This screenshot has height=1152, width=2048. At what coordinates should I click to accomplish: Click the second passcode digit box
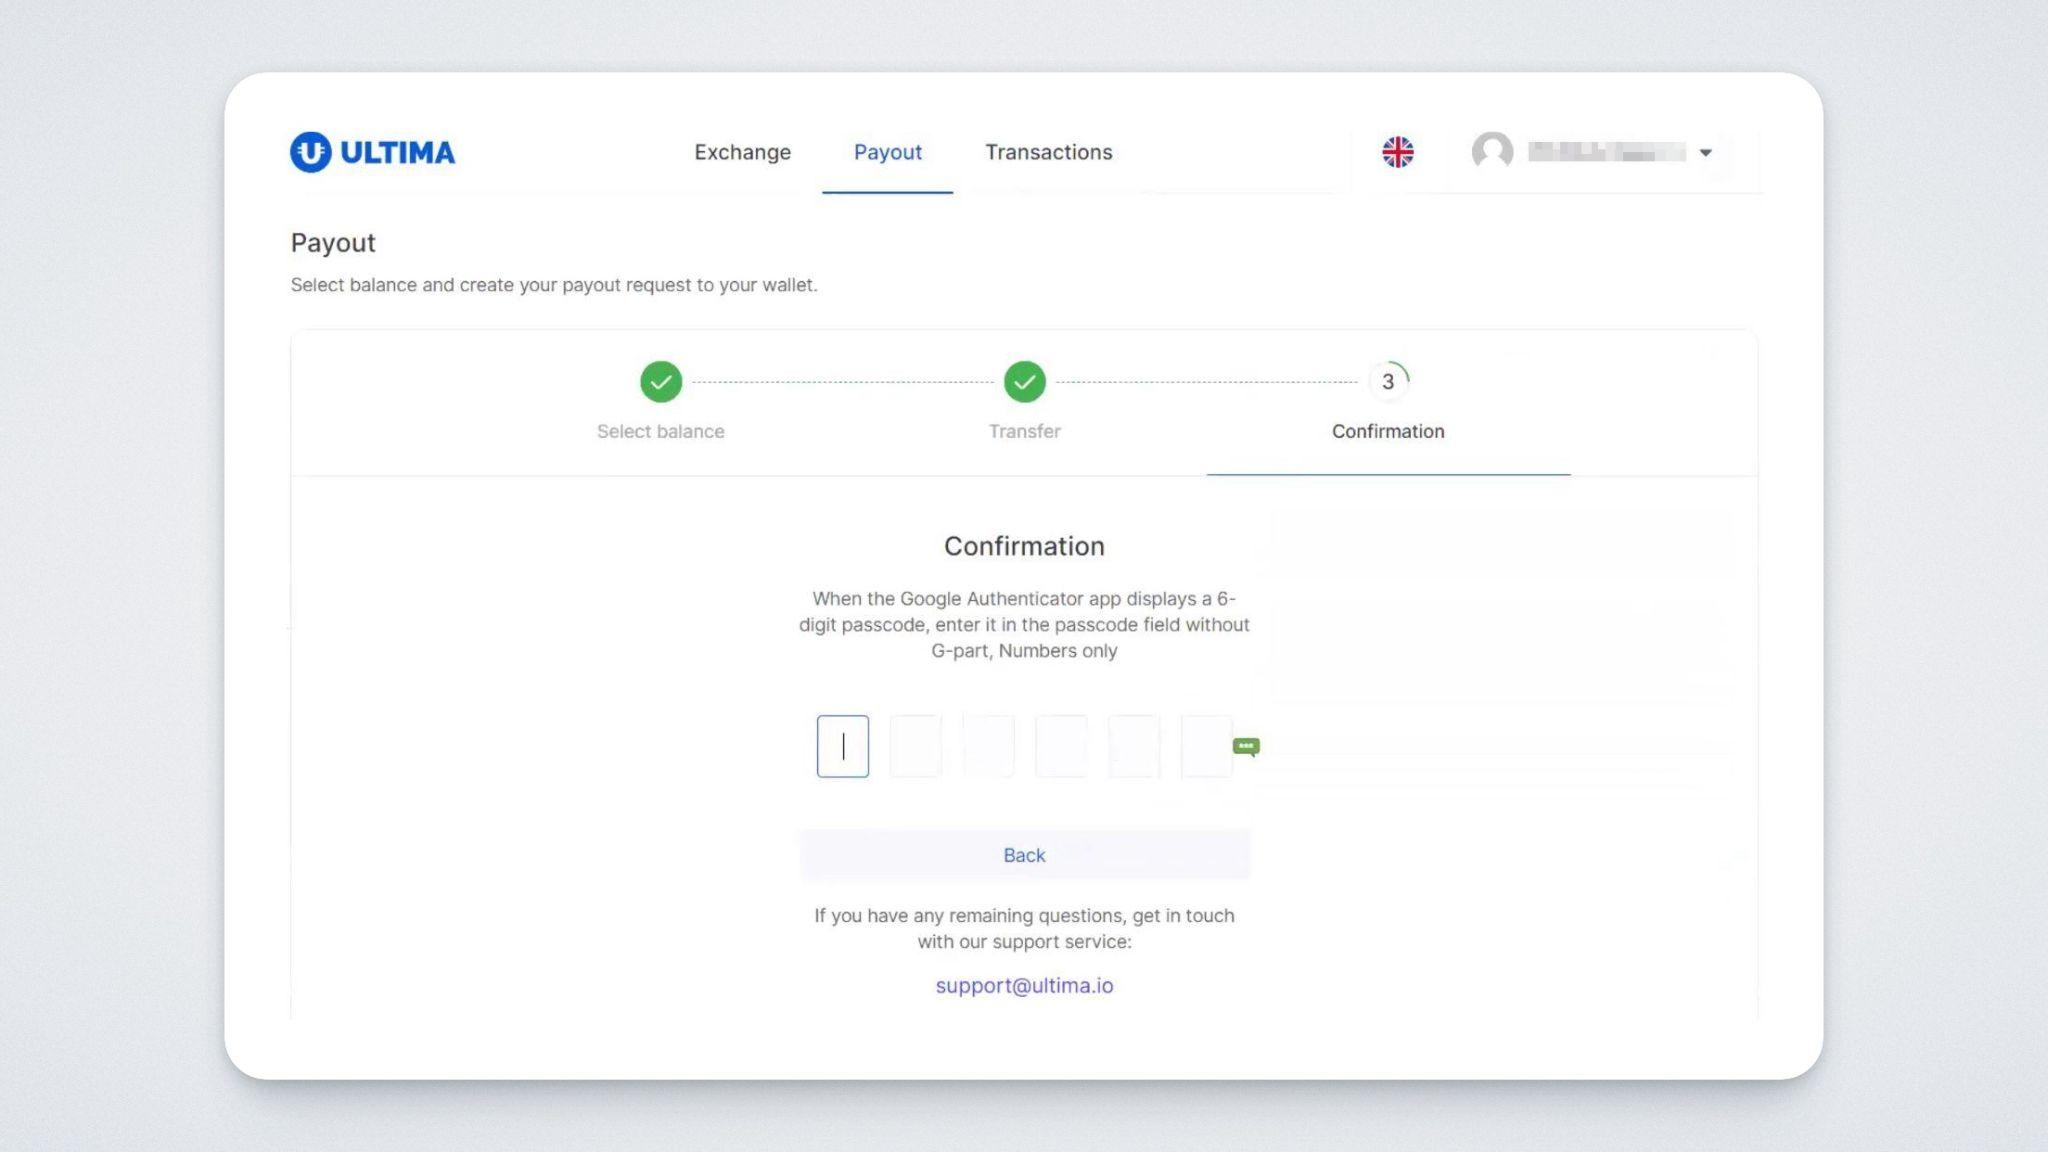coord(915,746)
